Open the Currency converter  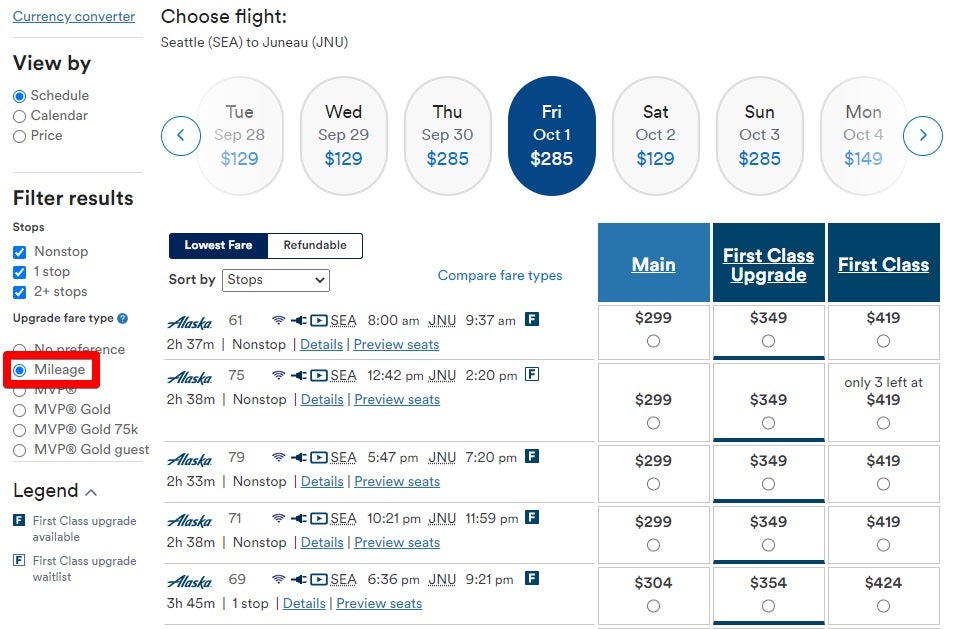click(75, 16)
